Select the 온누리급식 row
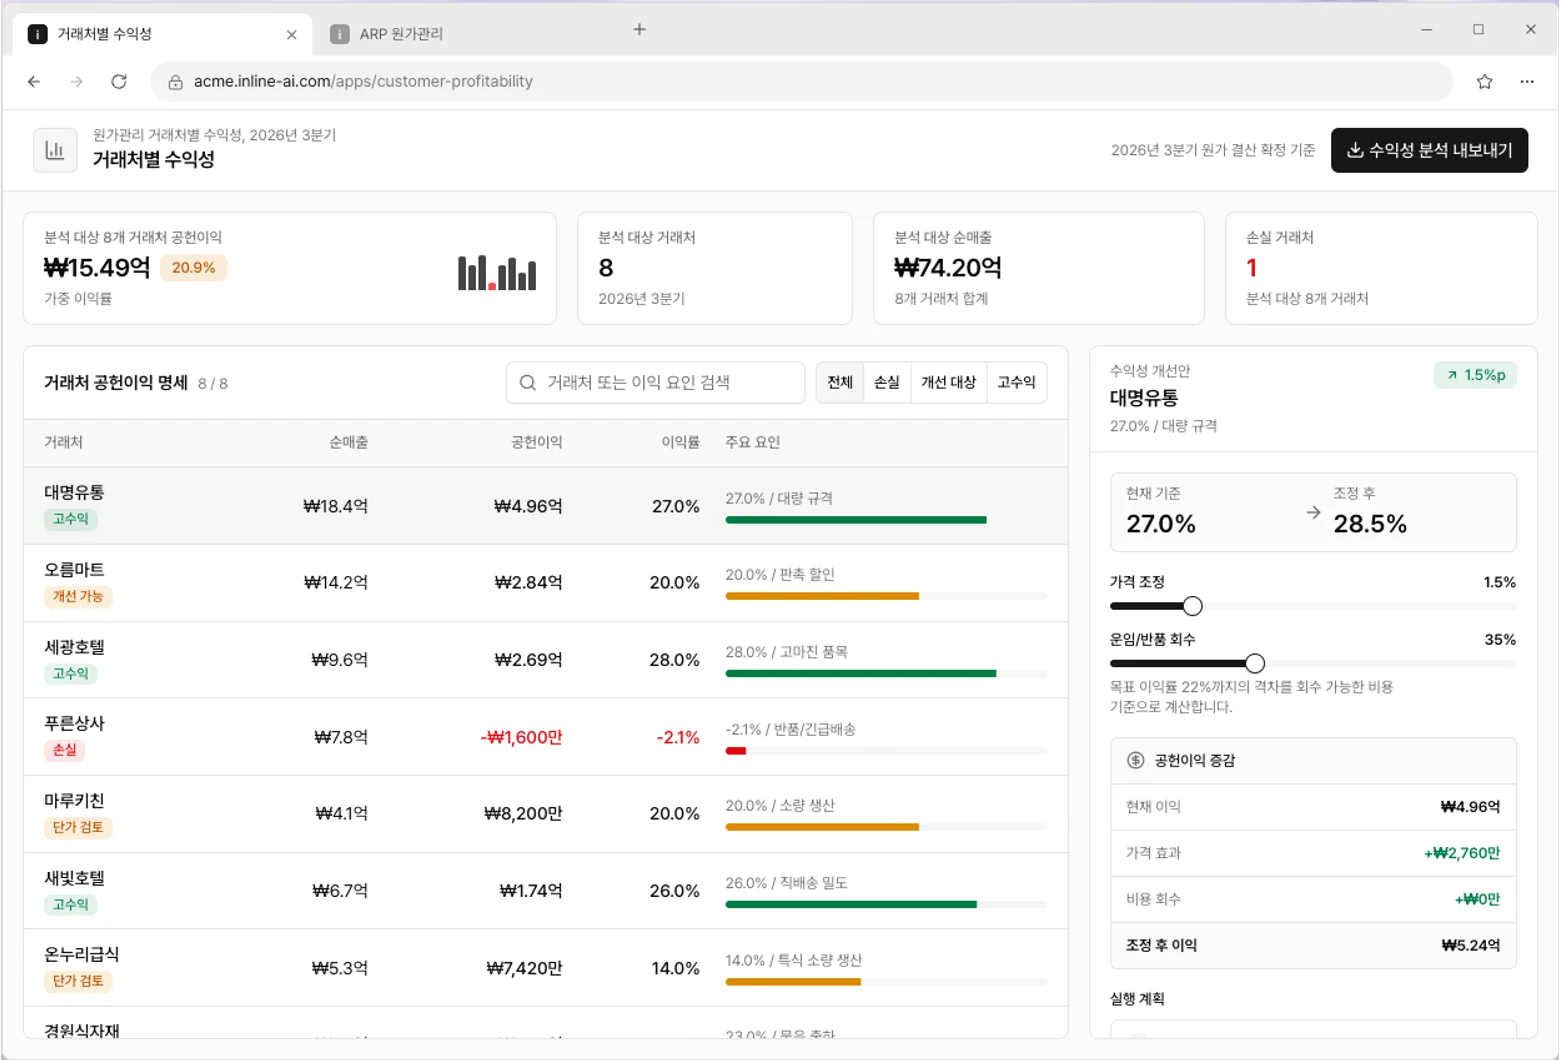The width and height of the screenshot is (1560, 1060). (x=546, y=968)
